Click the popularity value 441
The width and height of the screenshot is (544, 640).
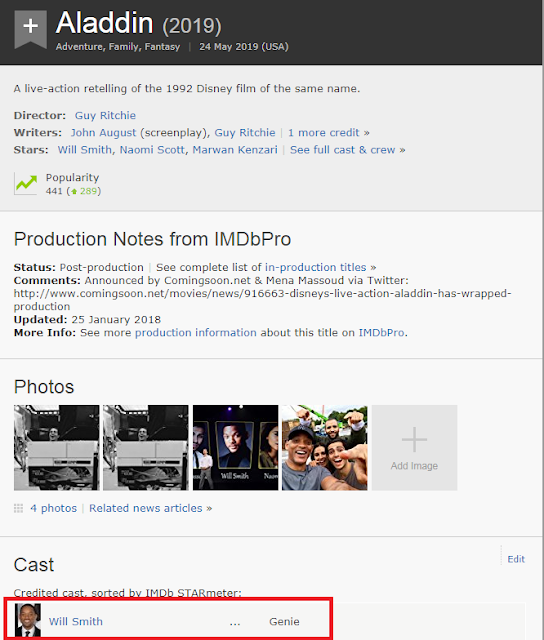(54, 191)
